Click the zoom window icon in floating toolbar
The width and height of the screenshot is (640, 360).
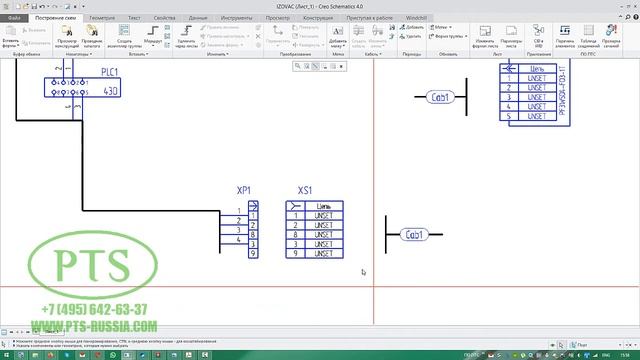(307, 66)
